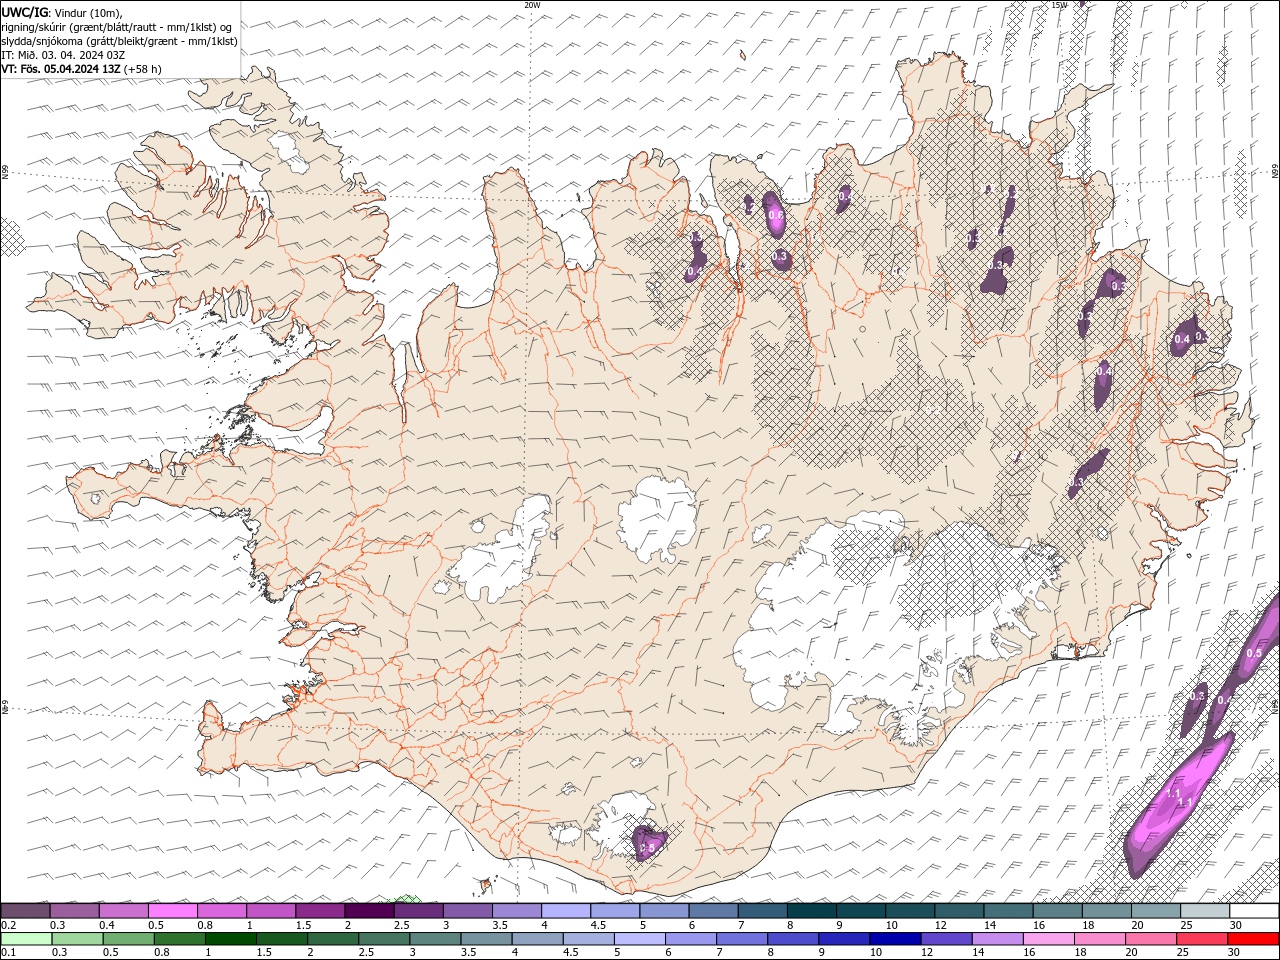
Task: Click the '15W' longitude label
Action: (1058, 5)
